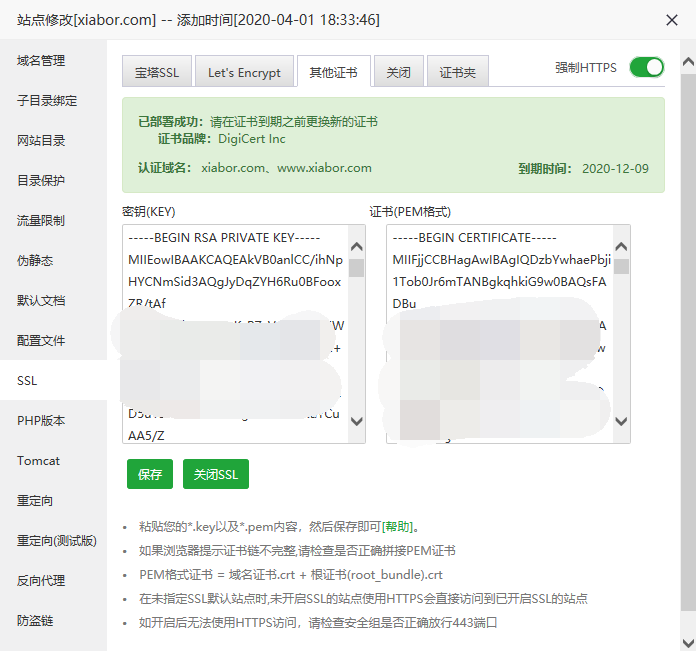Image resolution: width=696 pixels, height=651 pixels.
Task: Click the BEGIN CERTIFICATE line
Action: click(474, 238)
